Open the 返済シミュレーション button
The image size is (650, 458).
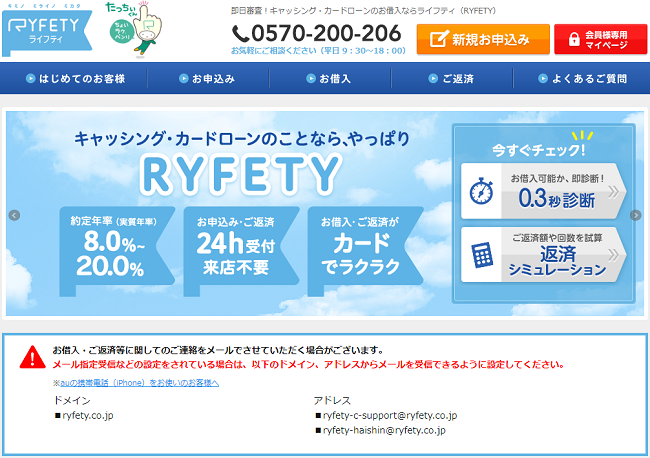(543, 255)
